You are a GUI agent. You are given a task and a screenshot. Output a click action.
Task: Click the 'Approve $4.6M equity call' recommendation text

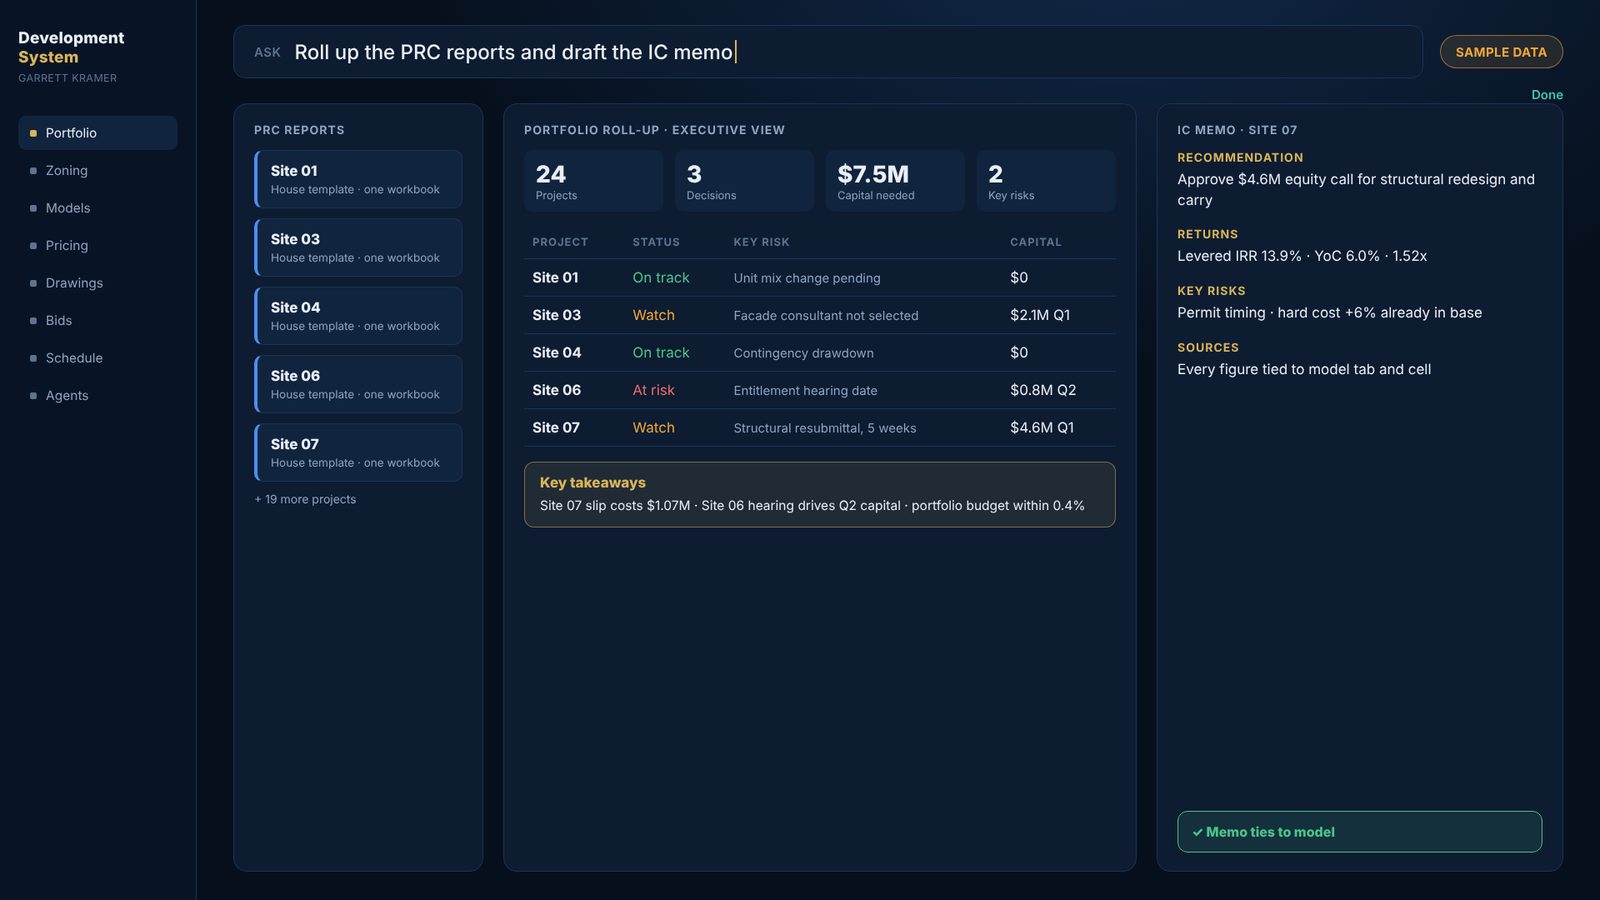coord(1356,190)
